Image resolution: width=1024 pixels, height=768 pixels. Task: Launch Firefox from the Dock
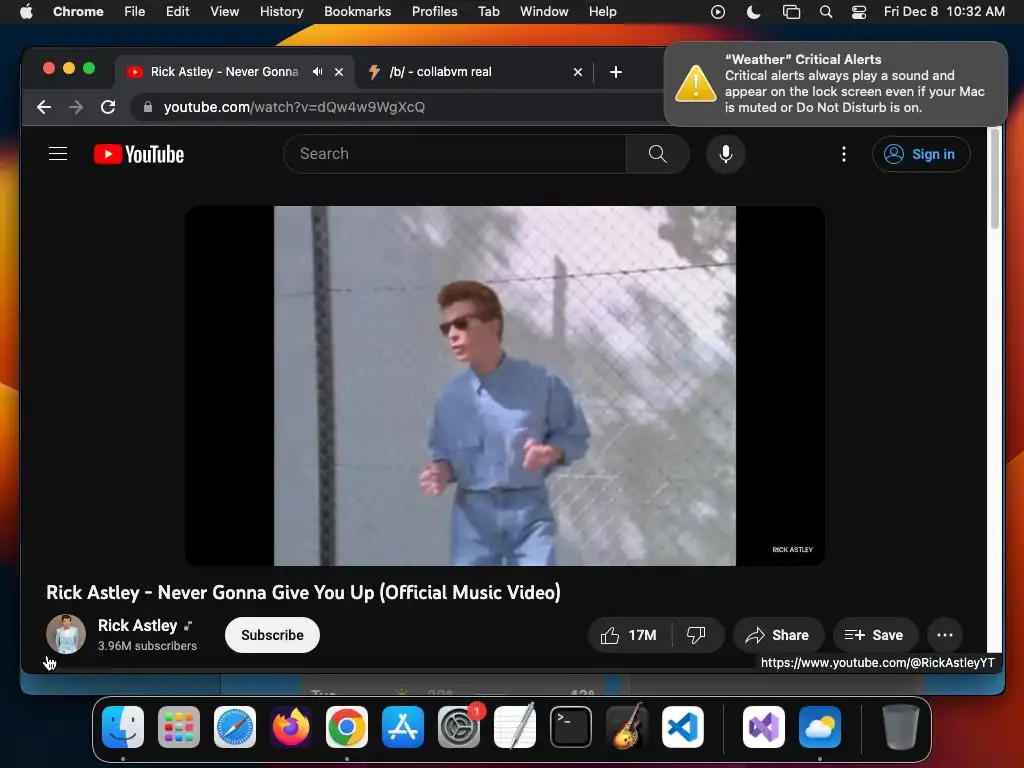click(x=291, y=727)
